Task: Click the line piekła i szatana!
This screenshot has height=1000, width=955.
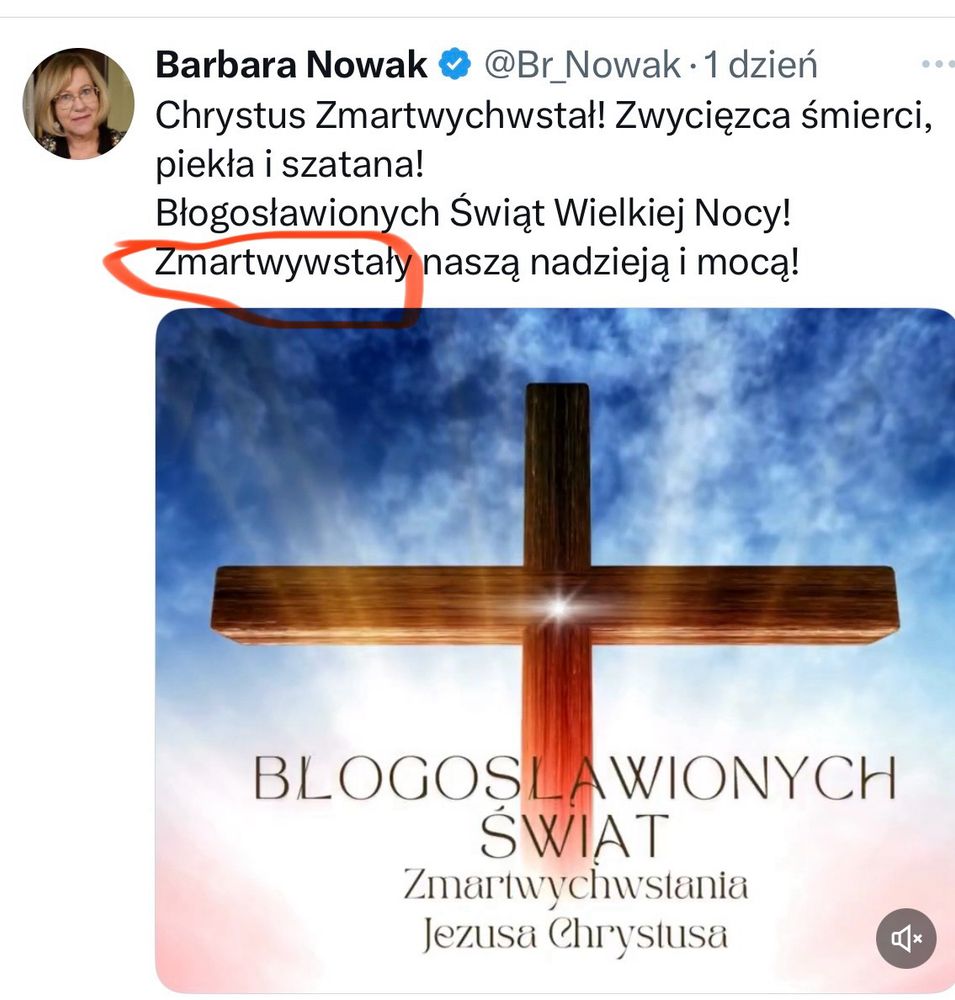Action: tap(290, 165)
